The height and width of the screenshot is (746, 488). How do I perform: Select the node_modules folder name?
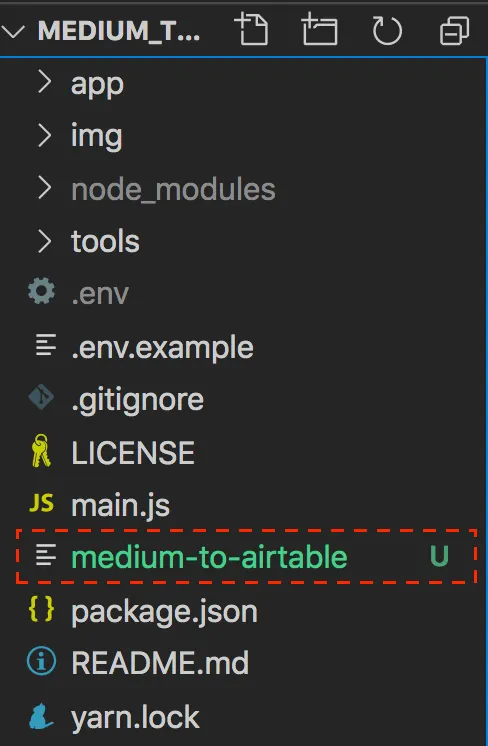[x=173, y=189]
